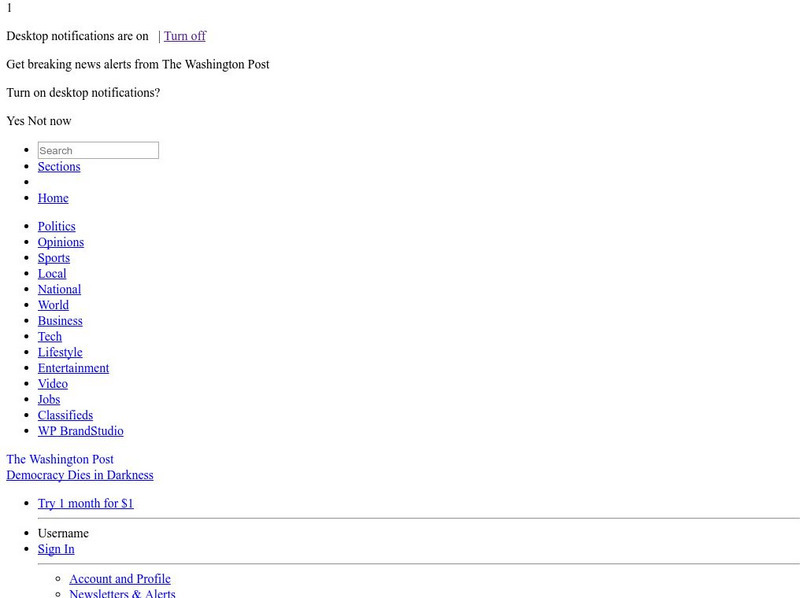Choose Yes for desktop notifications

point(15,121)
